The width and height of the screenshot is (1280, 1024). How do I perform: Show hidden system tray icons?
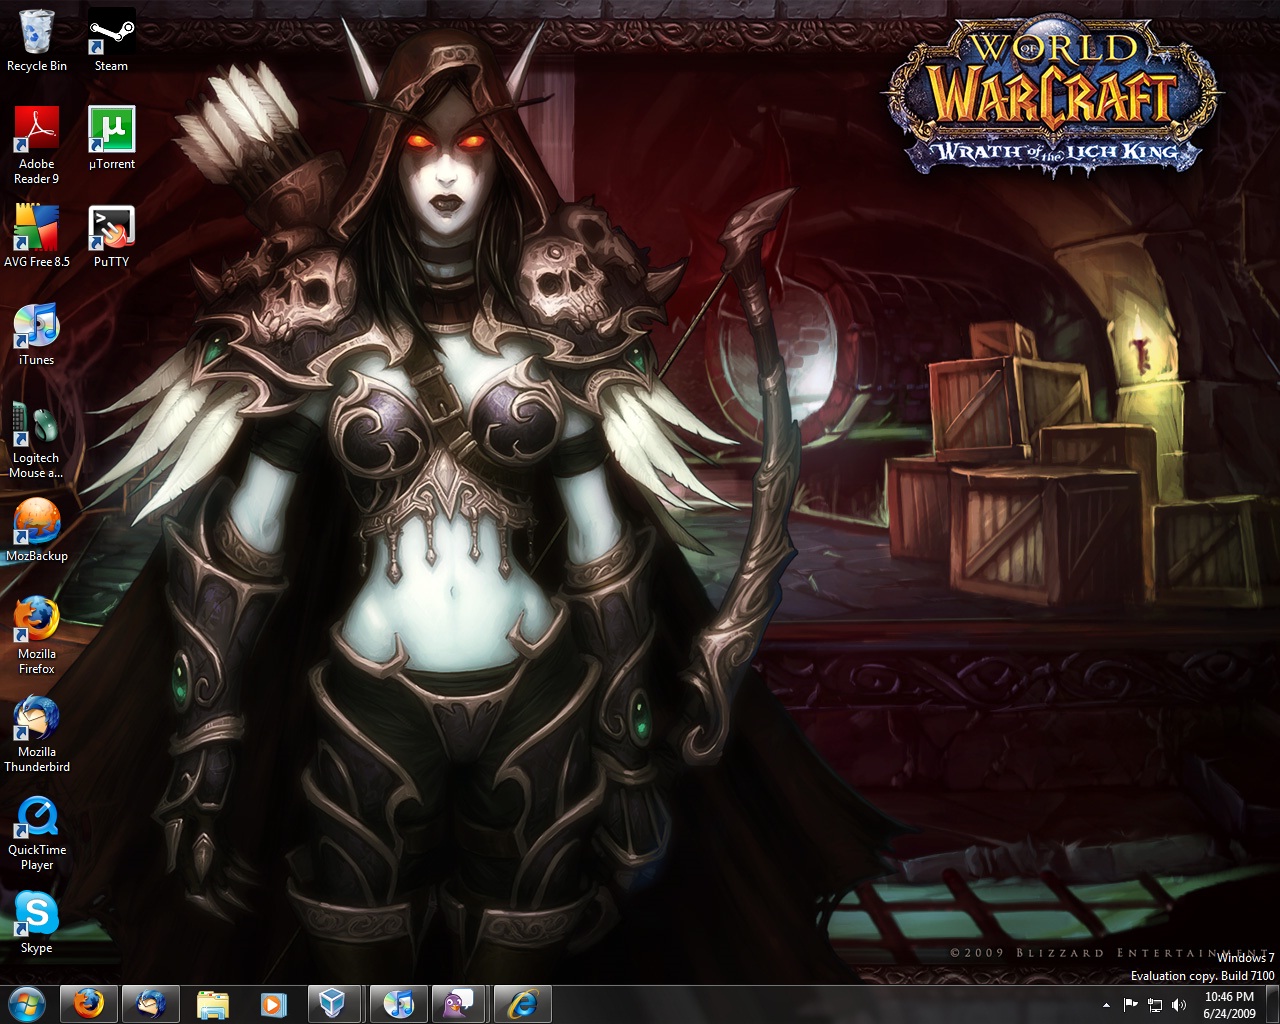tap(1106, 1005)
